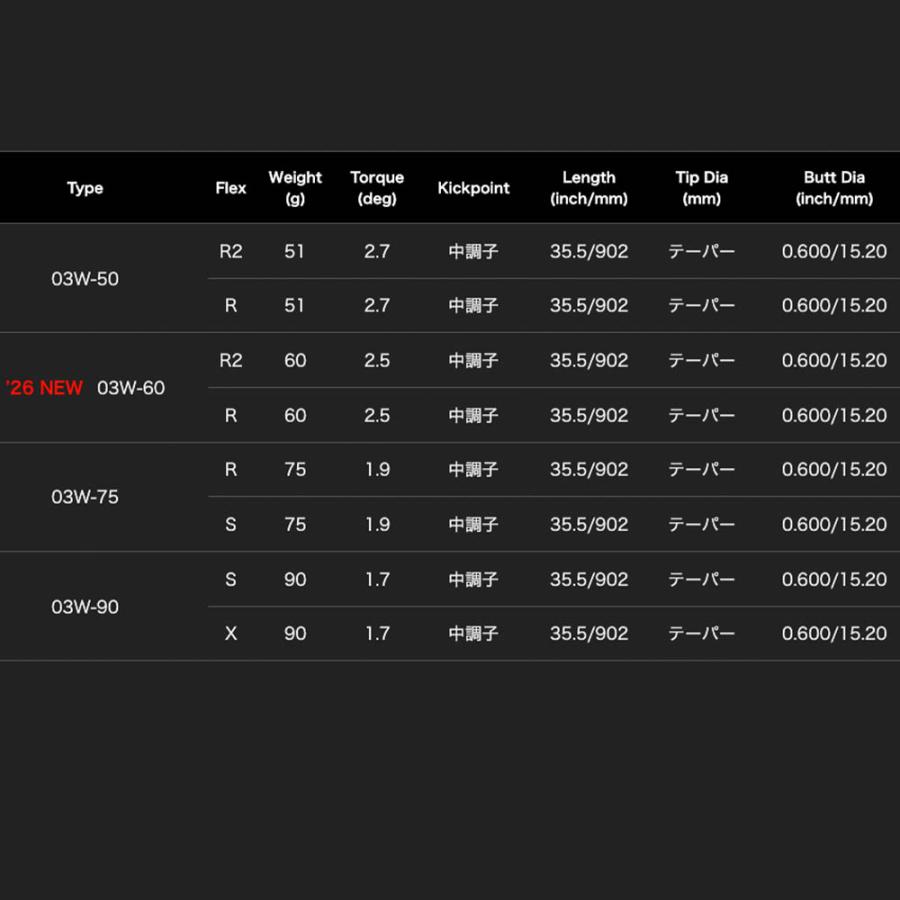This screenshot has height=900, width=900.
Task: Select the R2 flex cell for 03W-60
Action: (231, 360)
